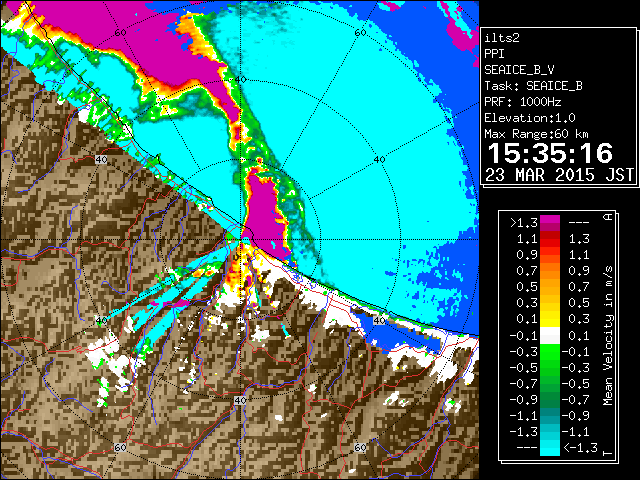Click the right-column '1.3' legend value
The image size is (640, 480).
(x=579, y=239)
